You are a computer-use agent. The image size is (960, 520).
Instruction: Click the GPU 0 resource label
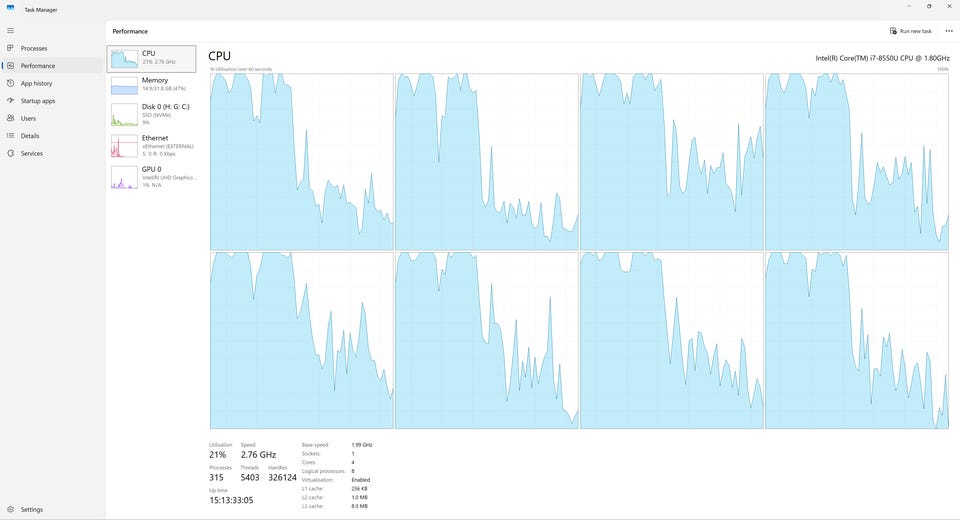151,169
